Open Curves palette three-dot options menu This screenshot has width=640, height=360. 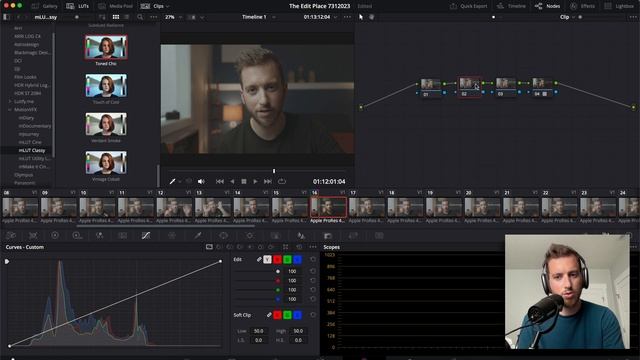pyautogui.click(x=313, y=247)
